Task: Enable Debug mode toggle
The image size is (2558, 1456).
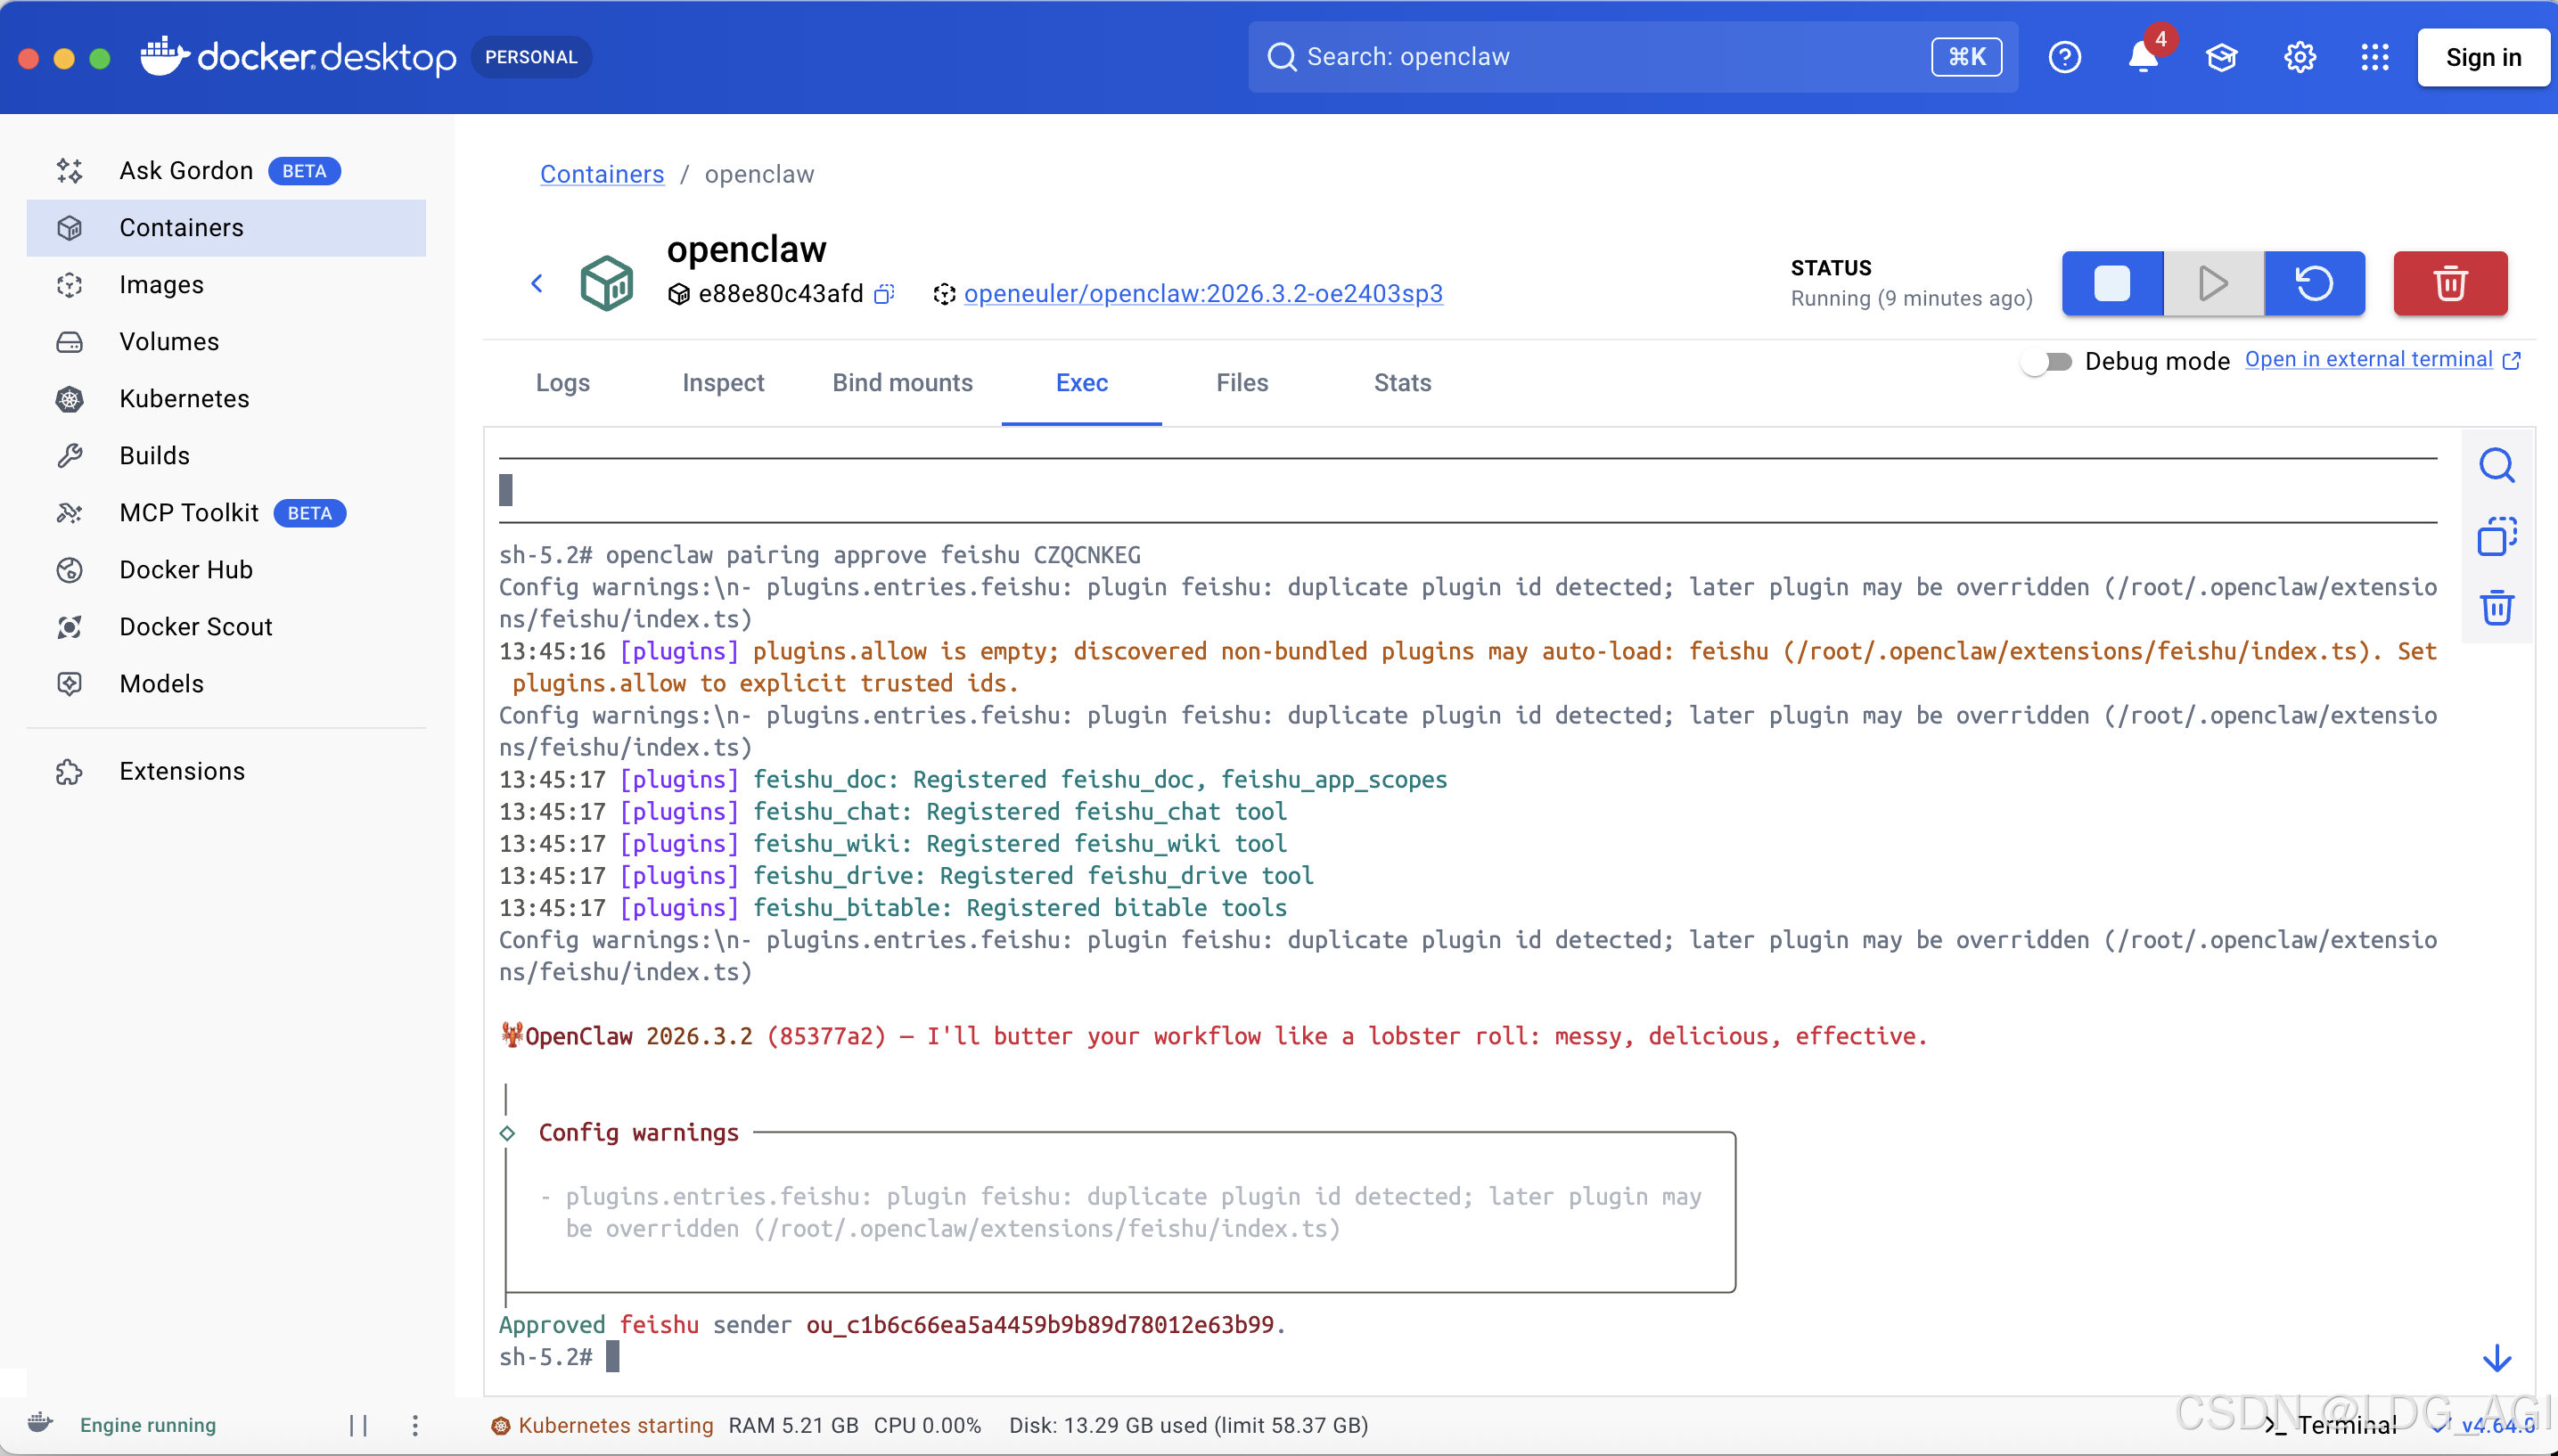Action: tap(2046, 362)
